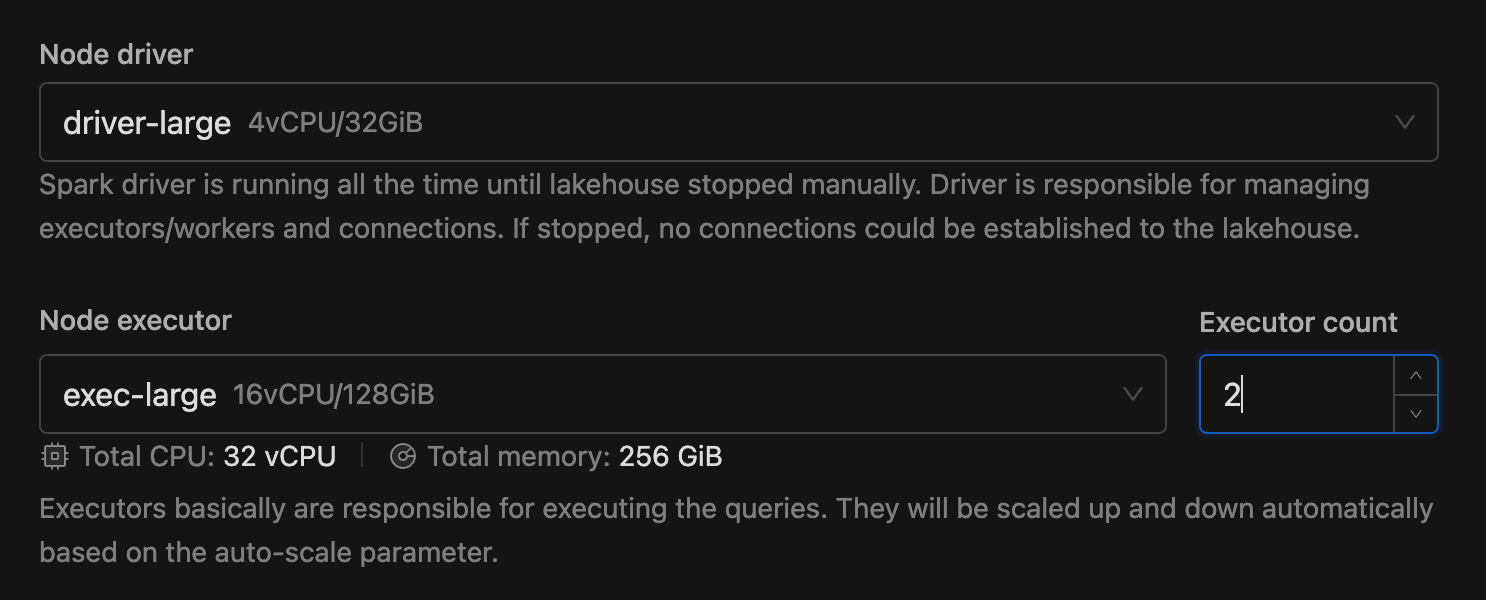Select the Total CPU 32 vCPU readout
This screenshot has height=600, width=1486.
(x=208, y=457)
